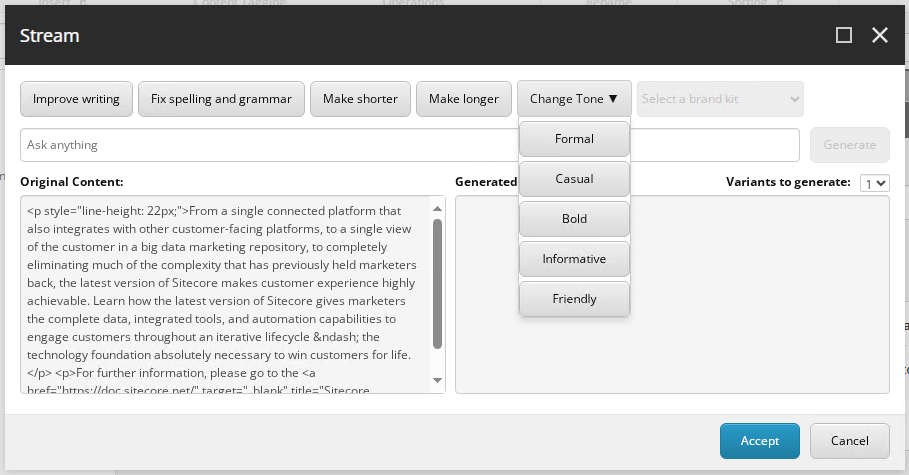Maximize the Stream dialog
The height and width of the screenshot is (475, 909).
tap(843, 35)
